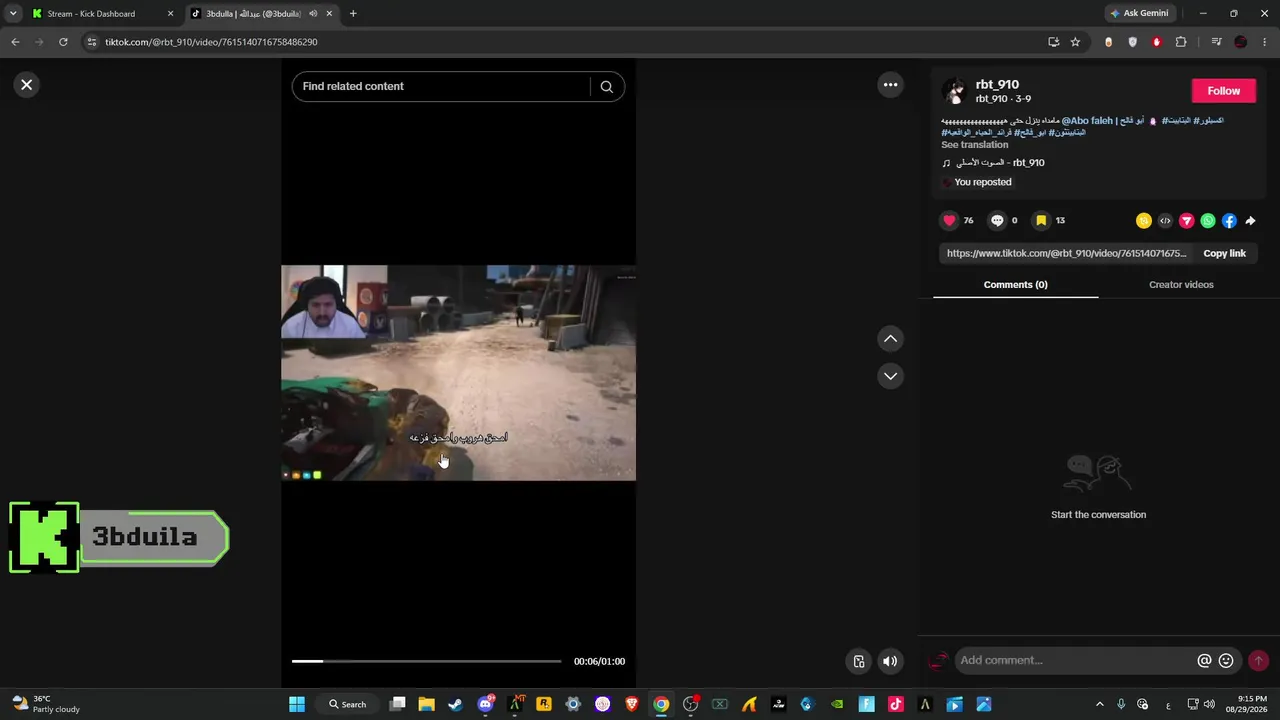Mute the video with the speaker button
The width and height of the screenshot is (1280, 720).
click(x=890, y=661)
